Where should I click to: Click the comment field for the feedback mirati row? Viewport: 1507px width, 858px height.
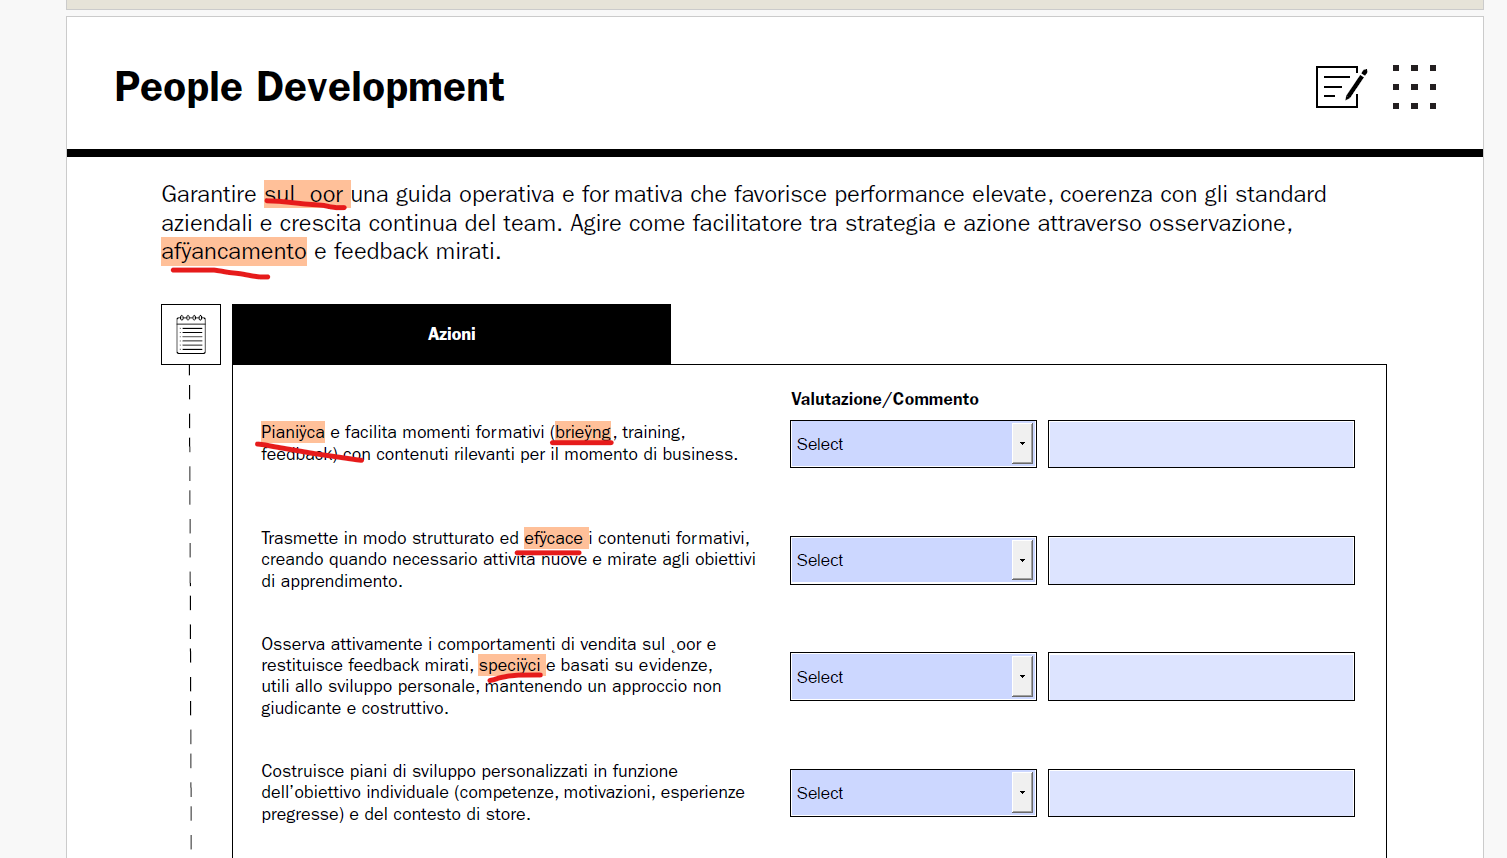coord(1201,677)
